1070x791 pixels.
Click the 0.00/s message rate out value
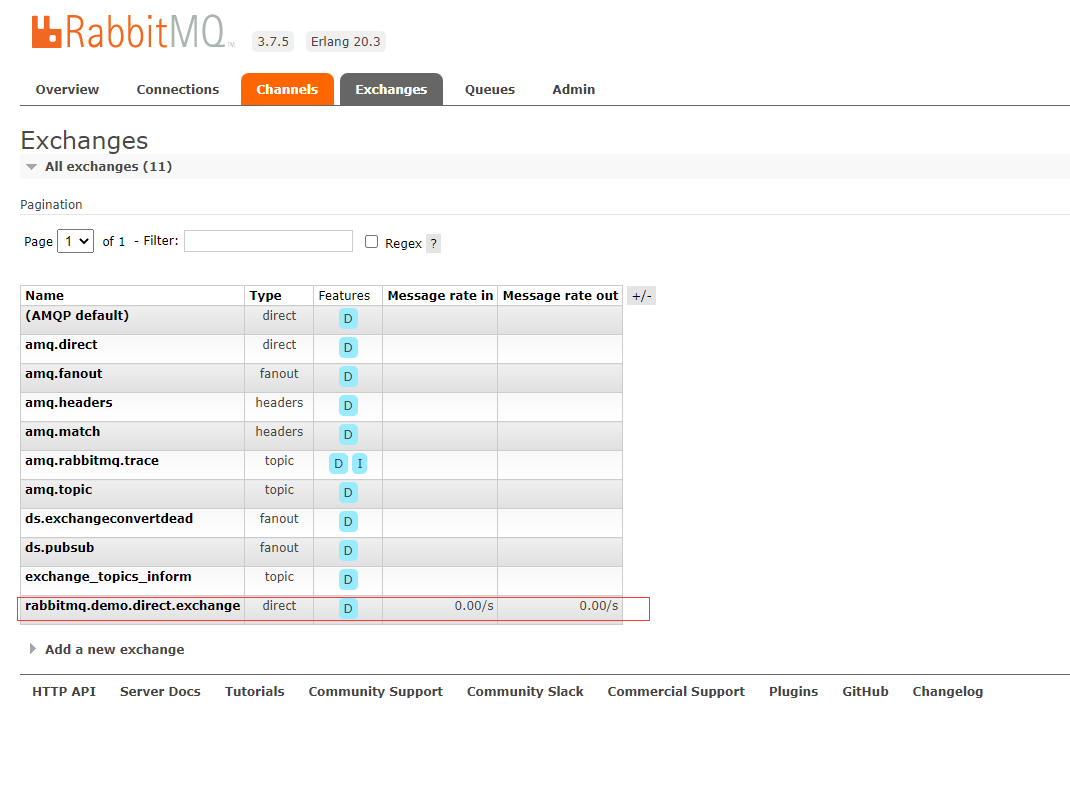(599, 605)
